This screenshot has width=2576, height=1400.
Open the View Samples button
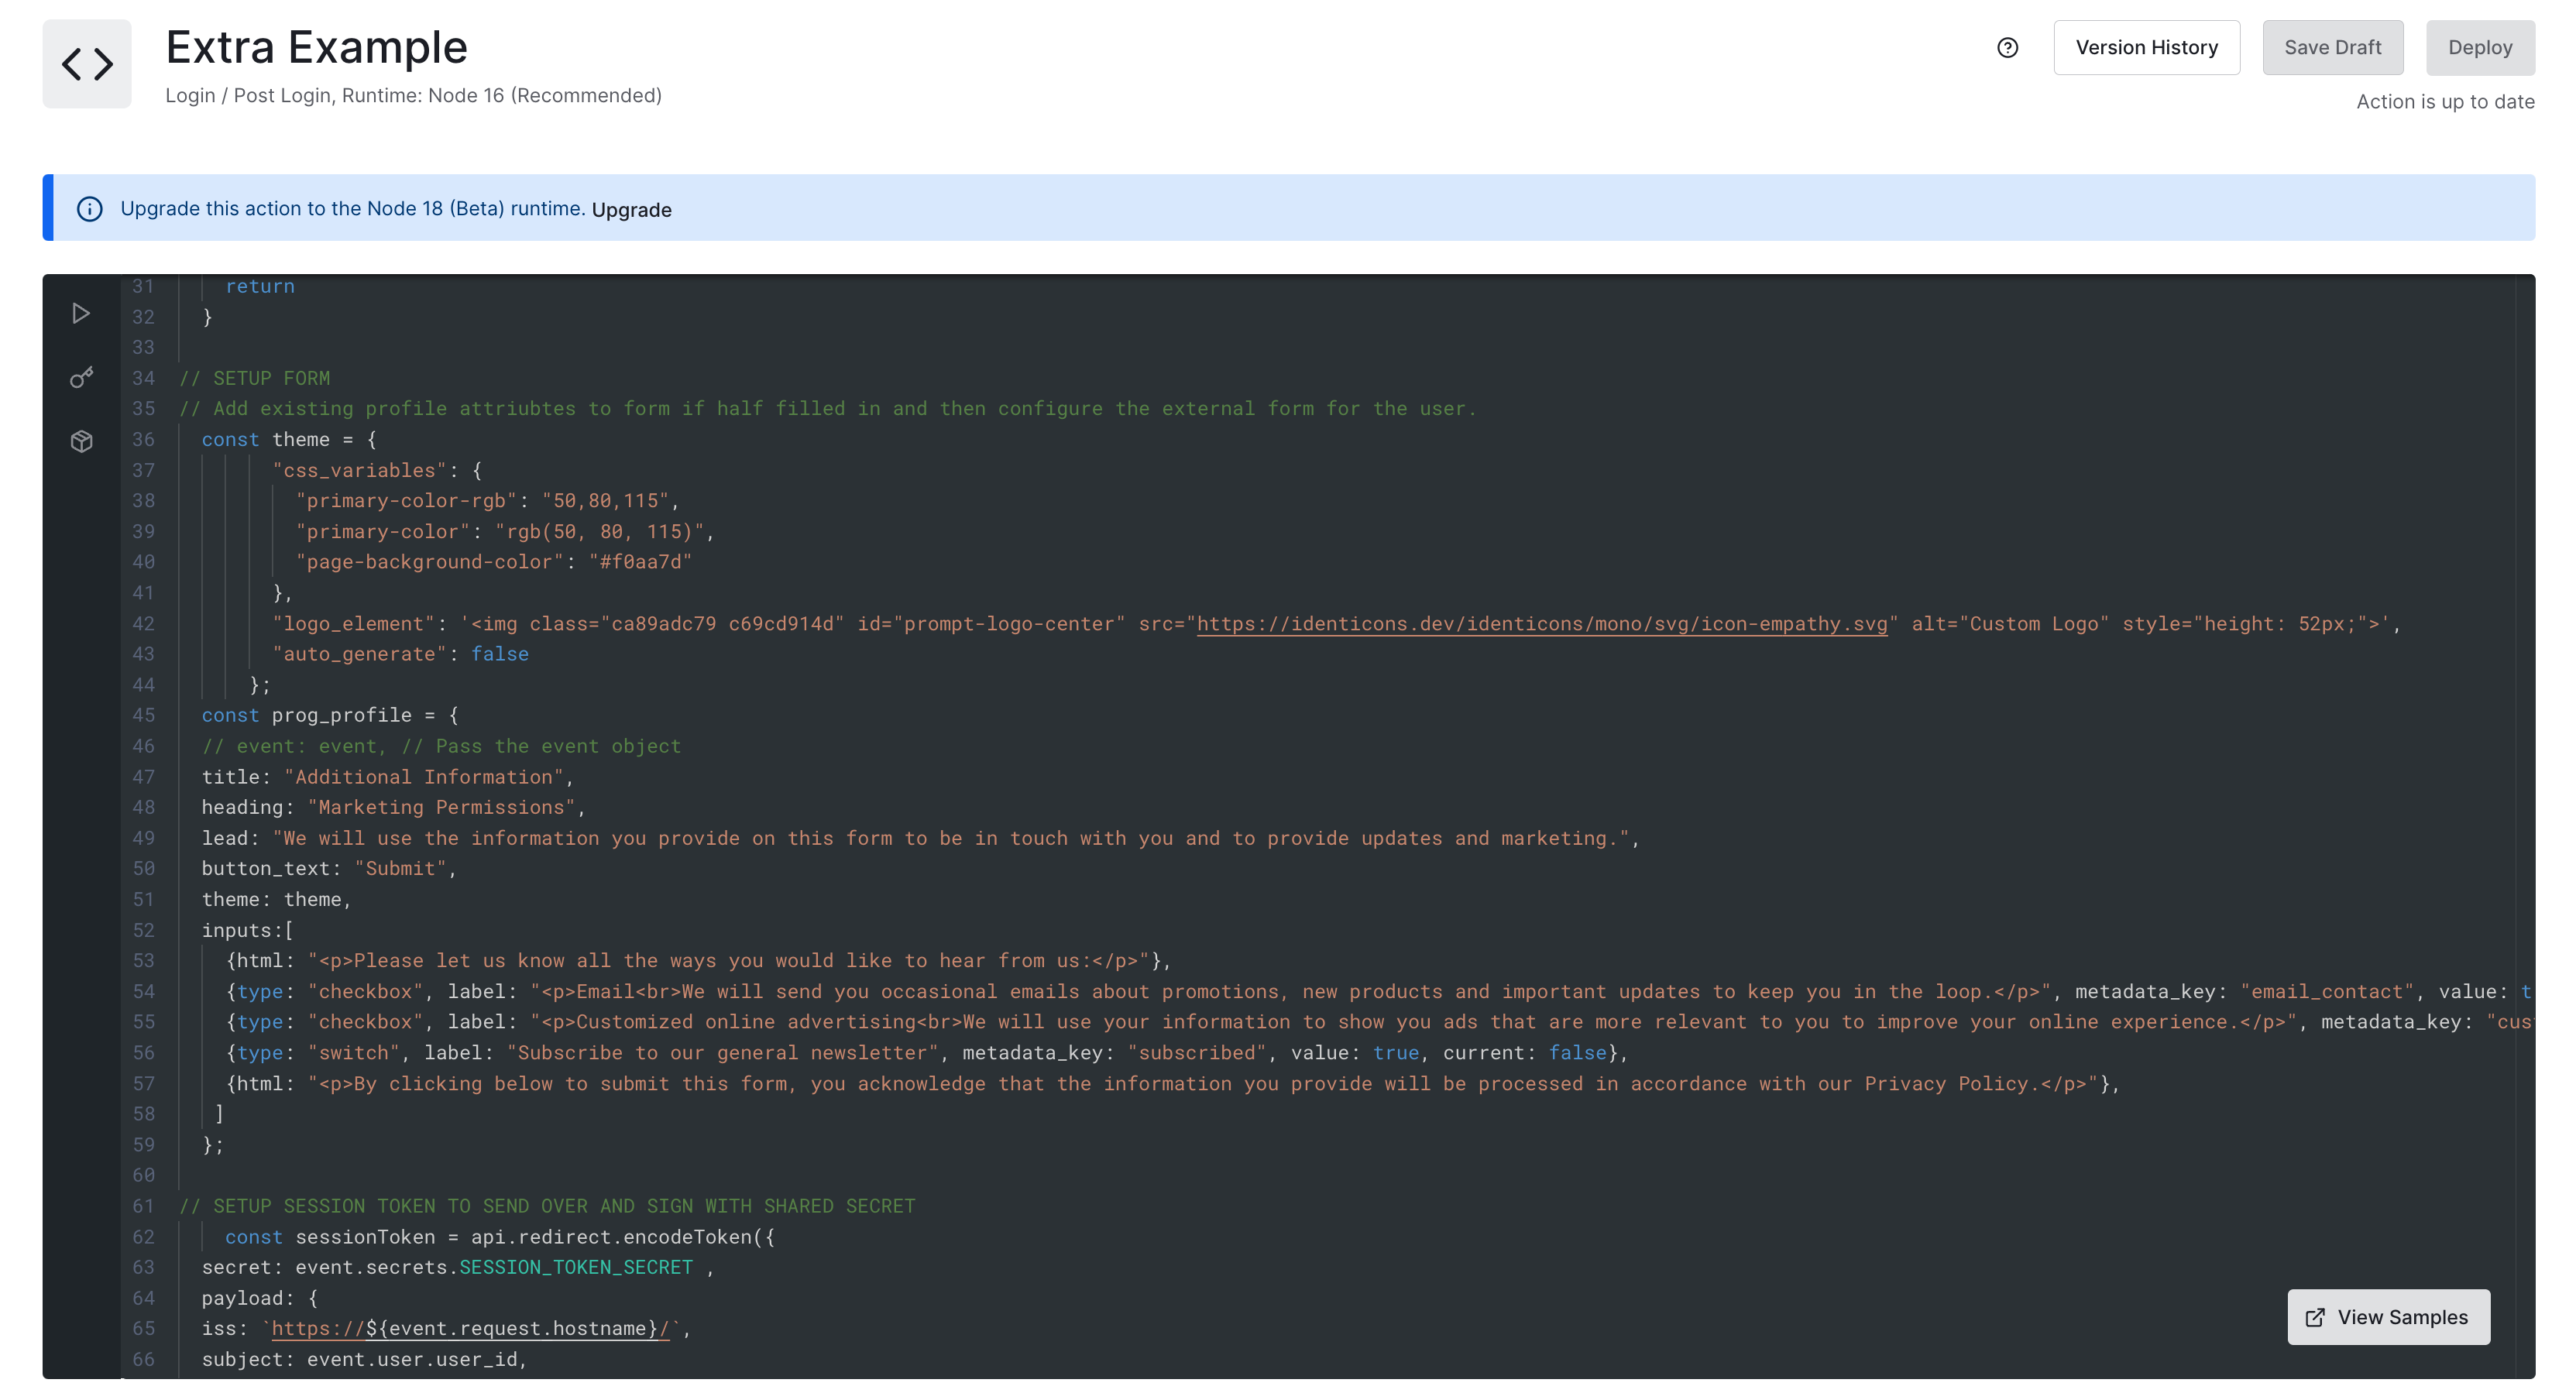2388,1317
